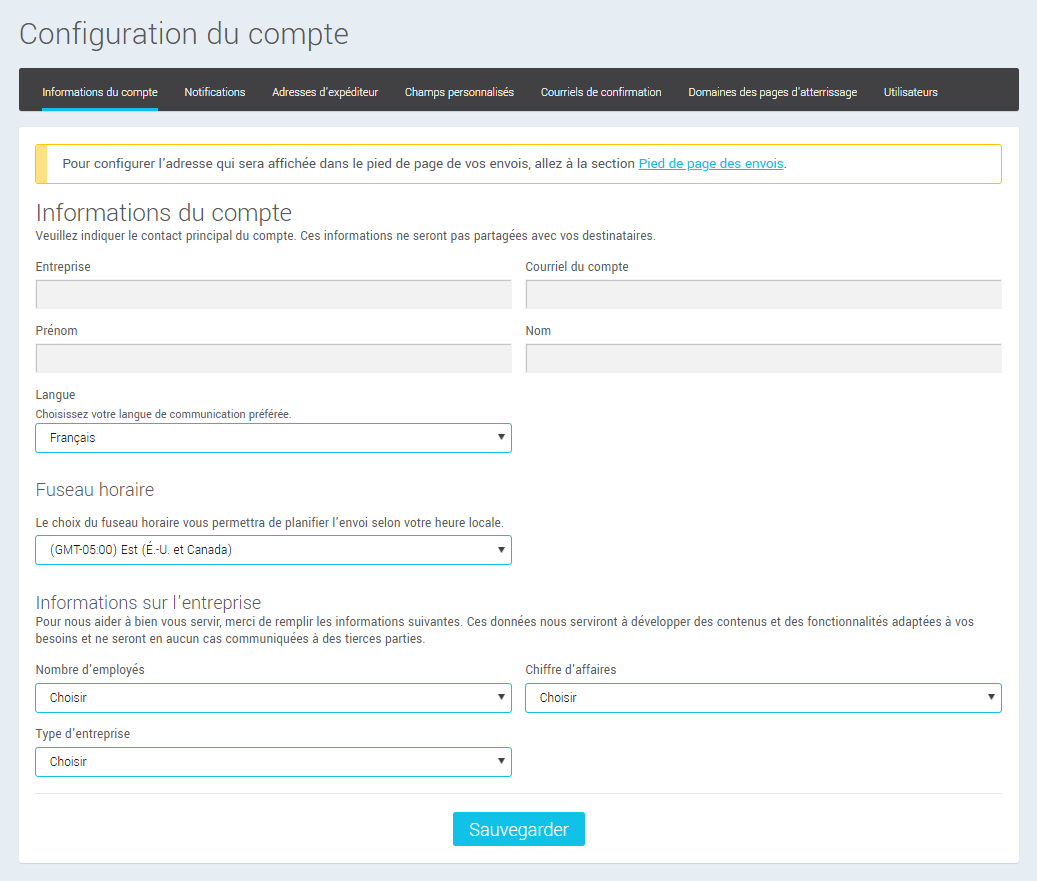Click the Langue dropdown chevron arrow
The height and width of the screenshot is (881, 1037).
pyautogui.click(x=499, y=437)
